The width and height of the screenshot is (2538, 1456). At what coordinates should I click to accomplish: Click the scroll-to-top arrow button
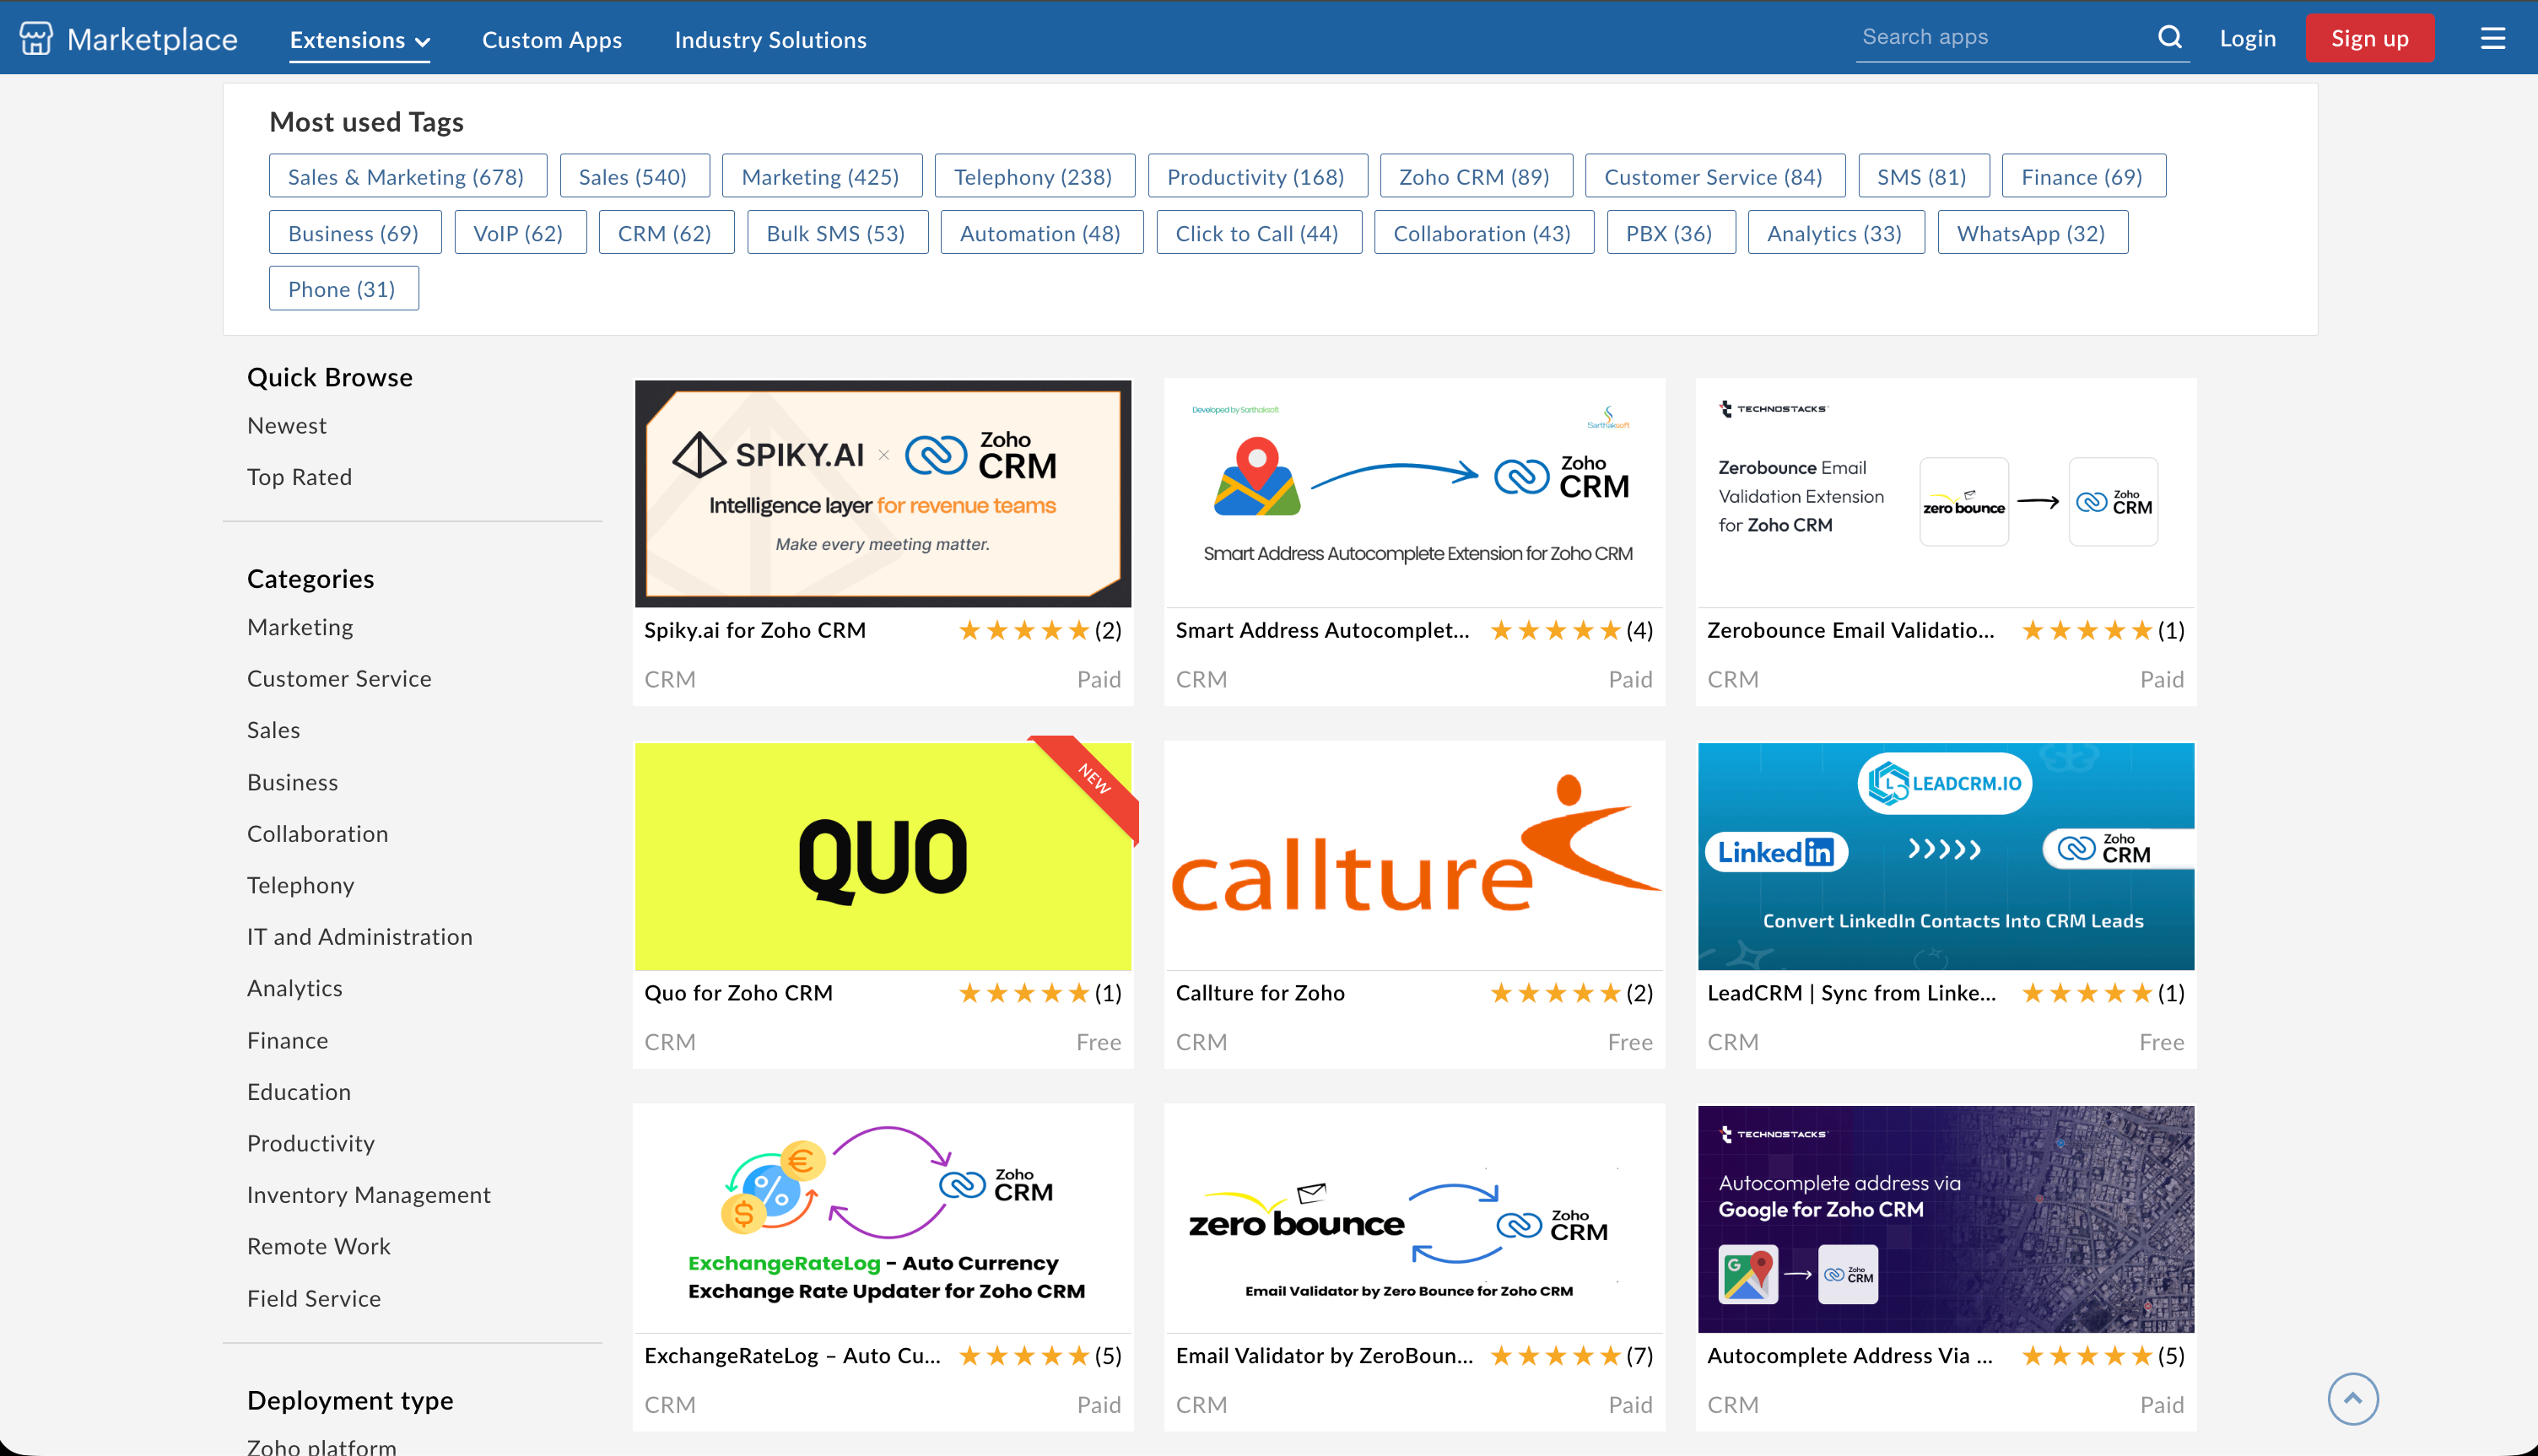tap(2352, 1398)
